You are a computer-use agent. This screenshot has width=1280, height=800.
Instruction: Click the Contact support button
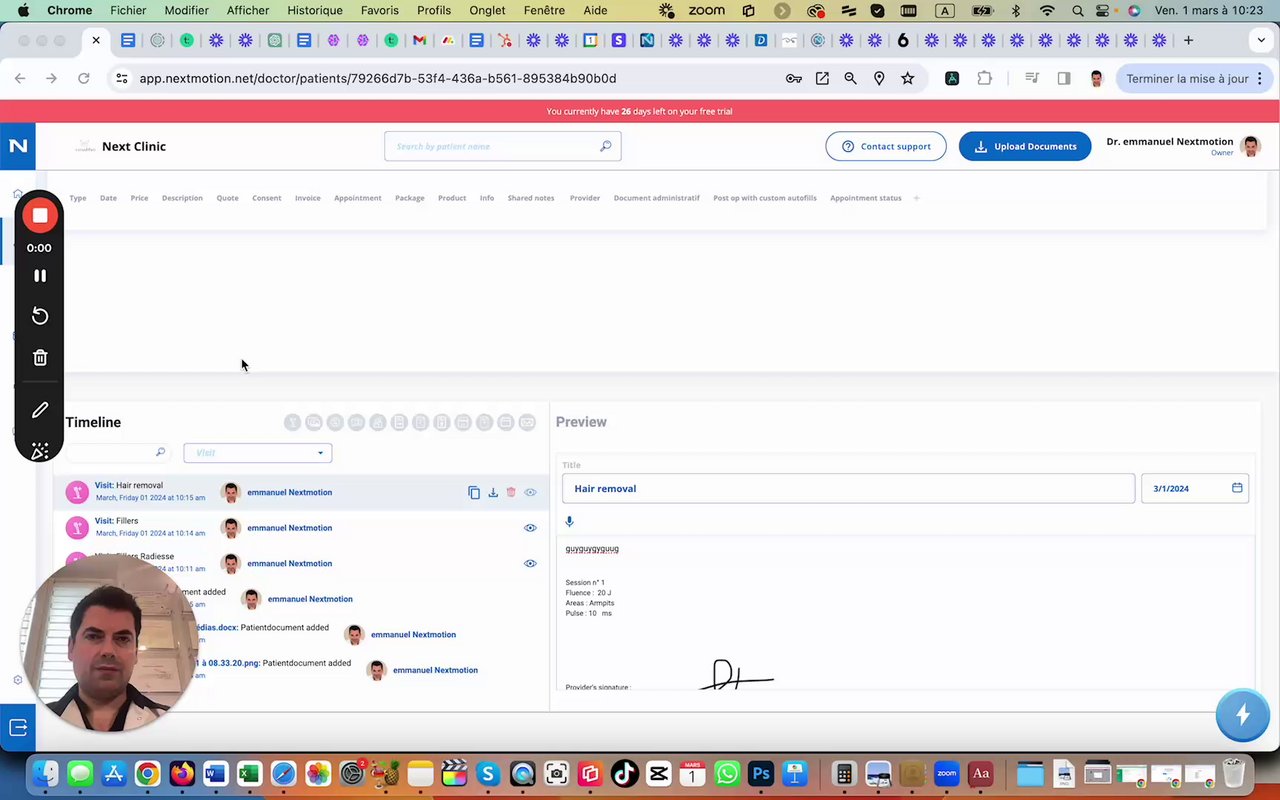(x=886, y=146)
